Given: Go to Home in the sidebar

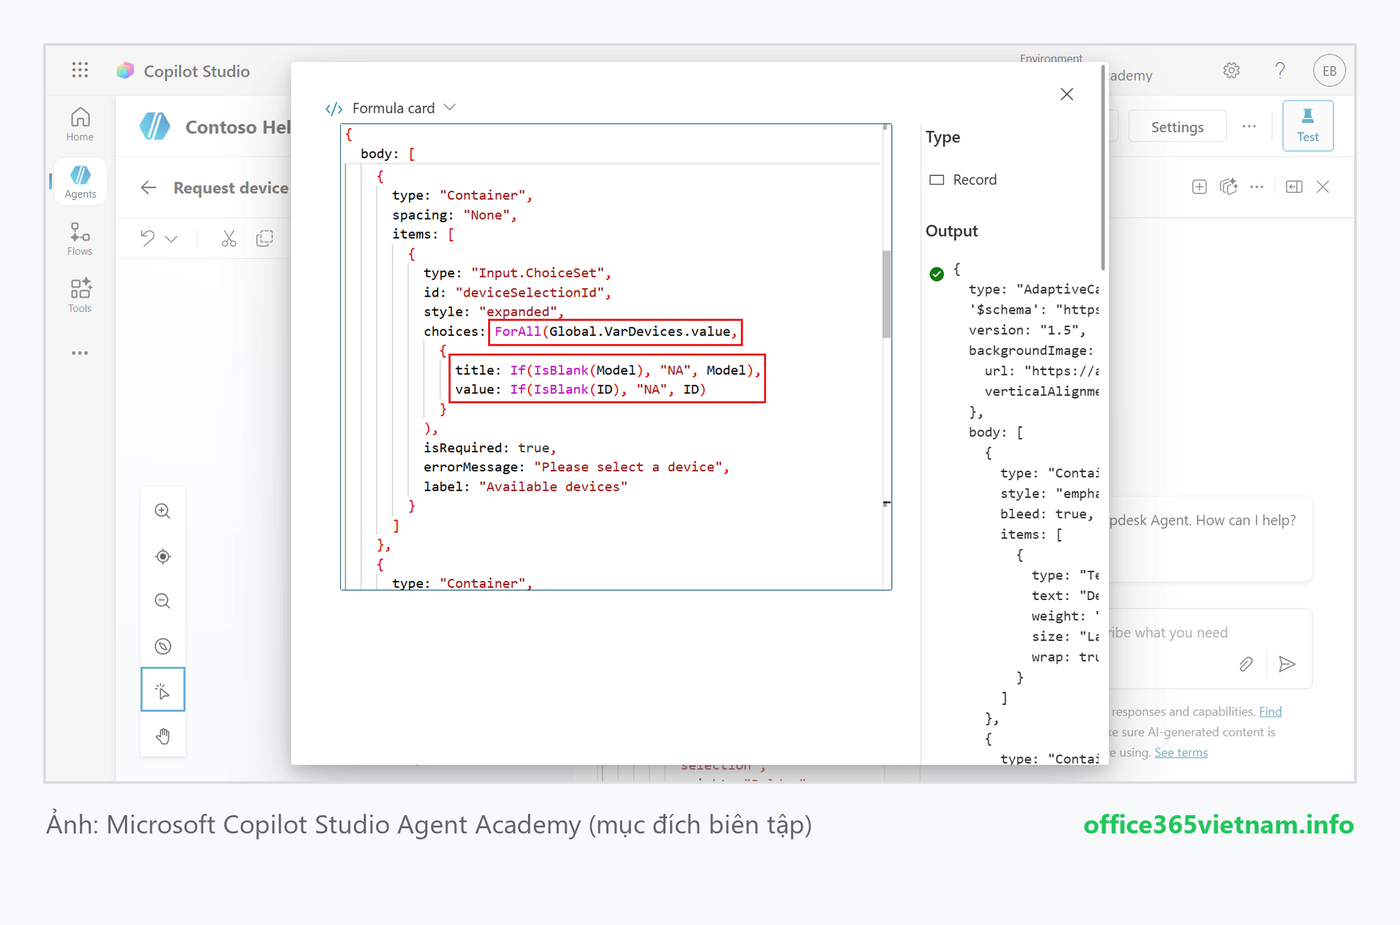Looking at the screenshot, I should point(80,125).
